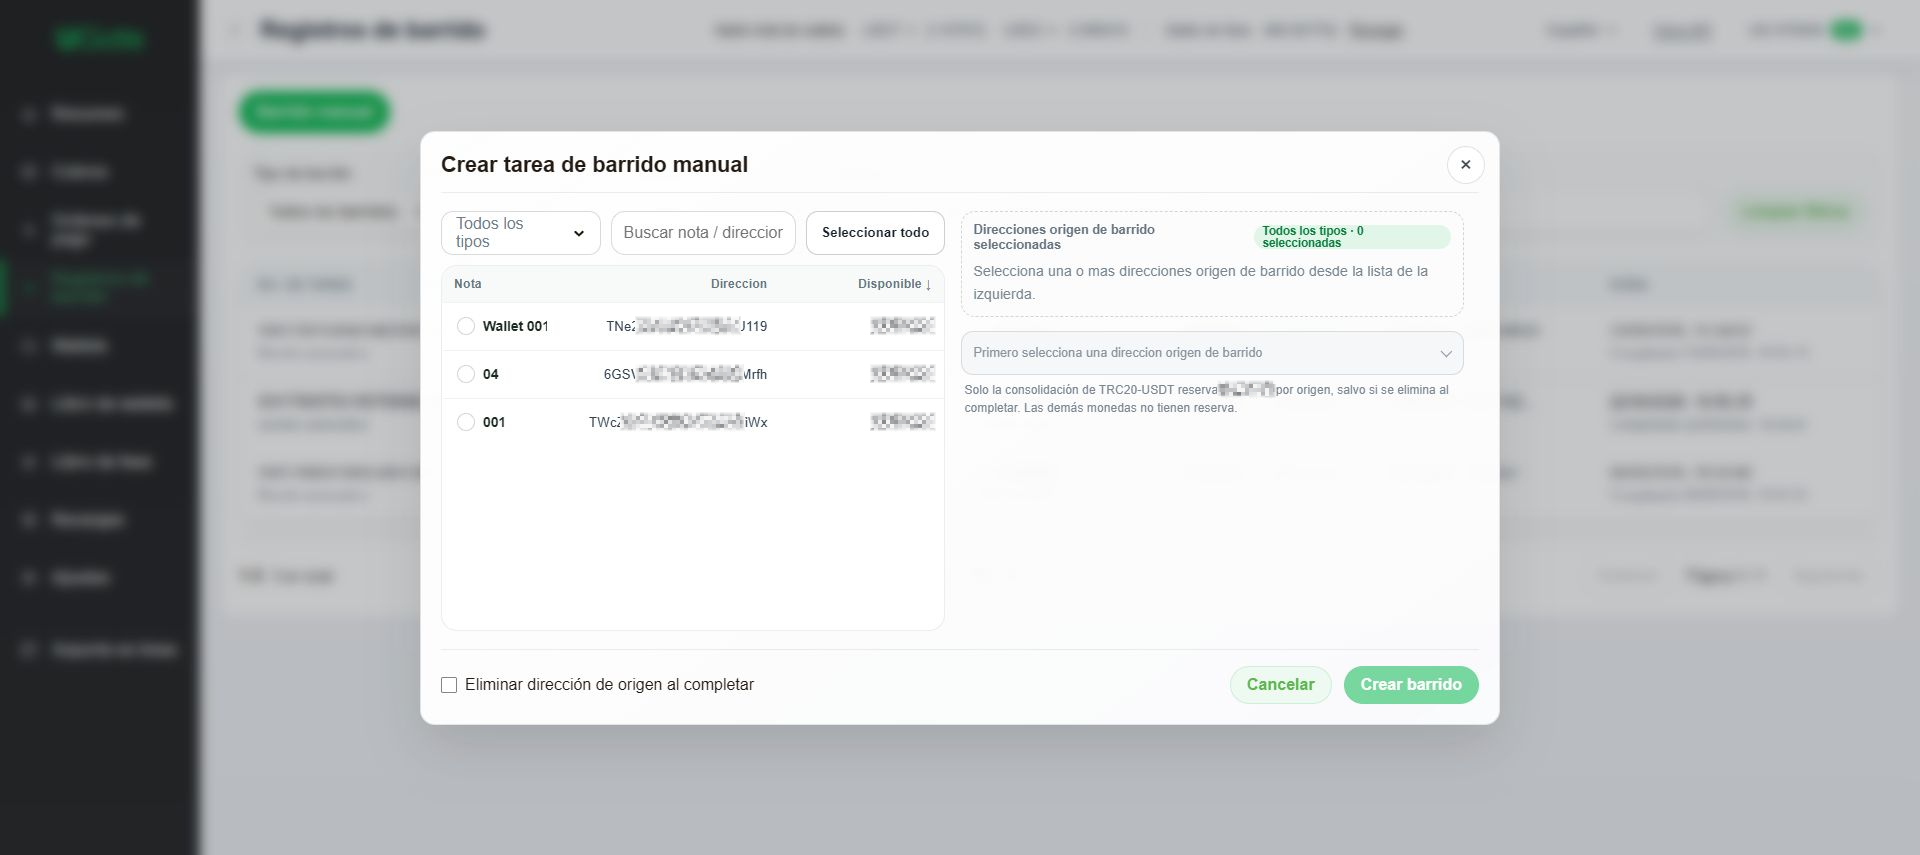Click the Crear barrido button
Viewport: 1920px width, 855px height.
tap(1411, 685)
